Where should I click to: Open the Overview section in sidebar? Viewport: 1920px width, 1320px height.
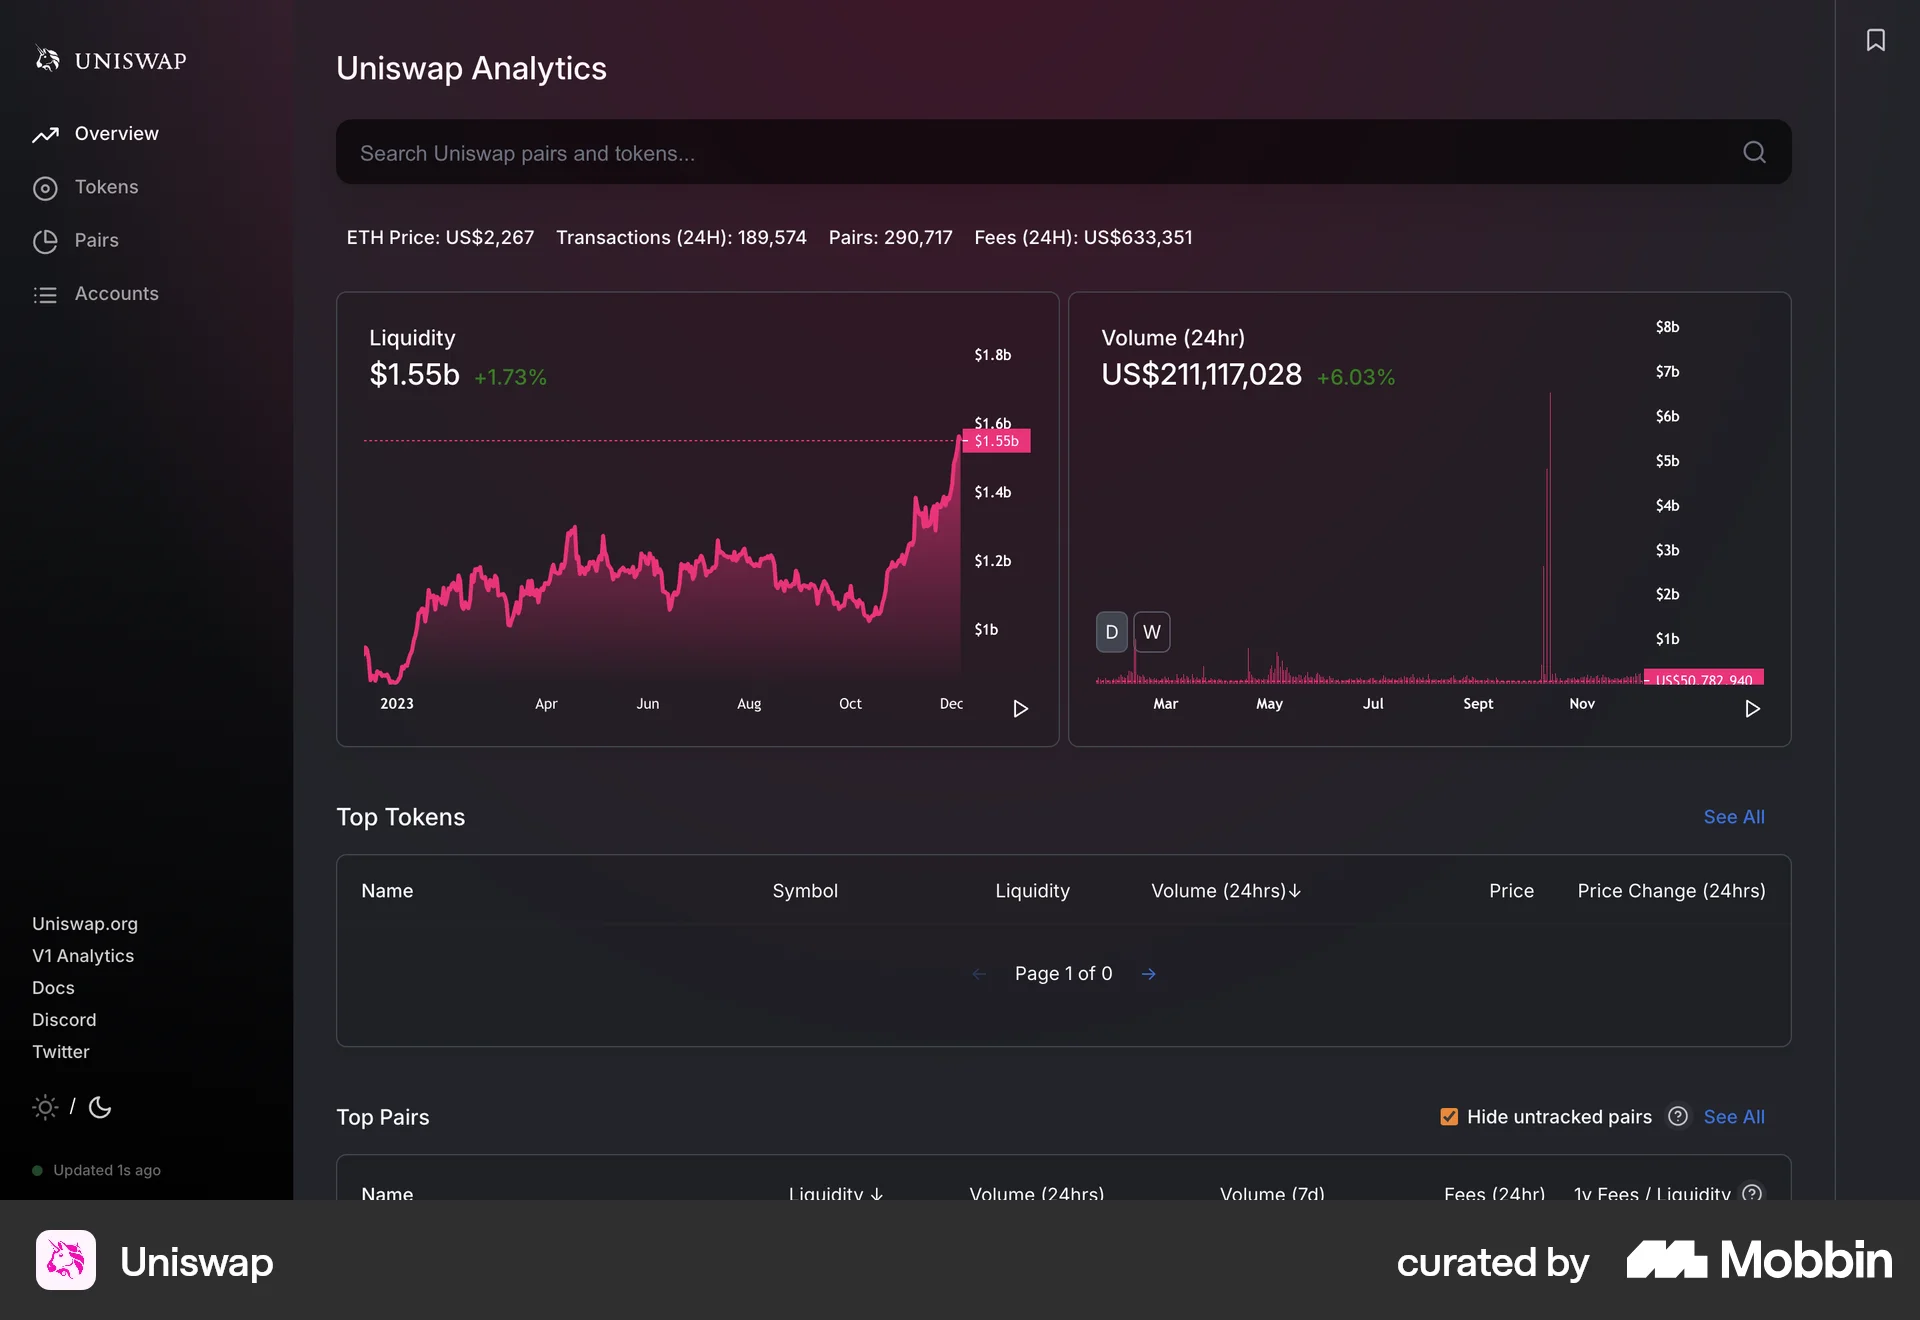116,133
